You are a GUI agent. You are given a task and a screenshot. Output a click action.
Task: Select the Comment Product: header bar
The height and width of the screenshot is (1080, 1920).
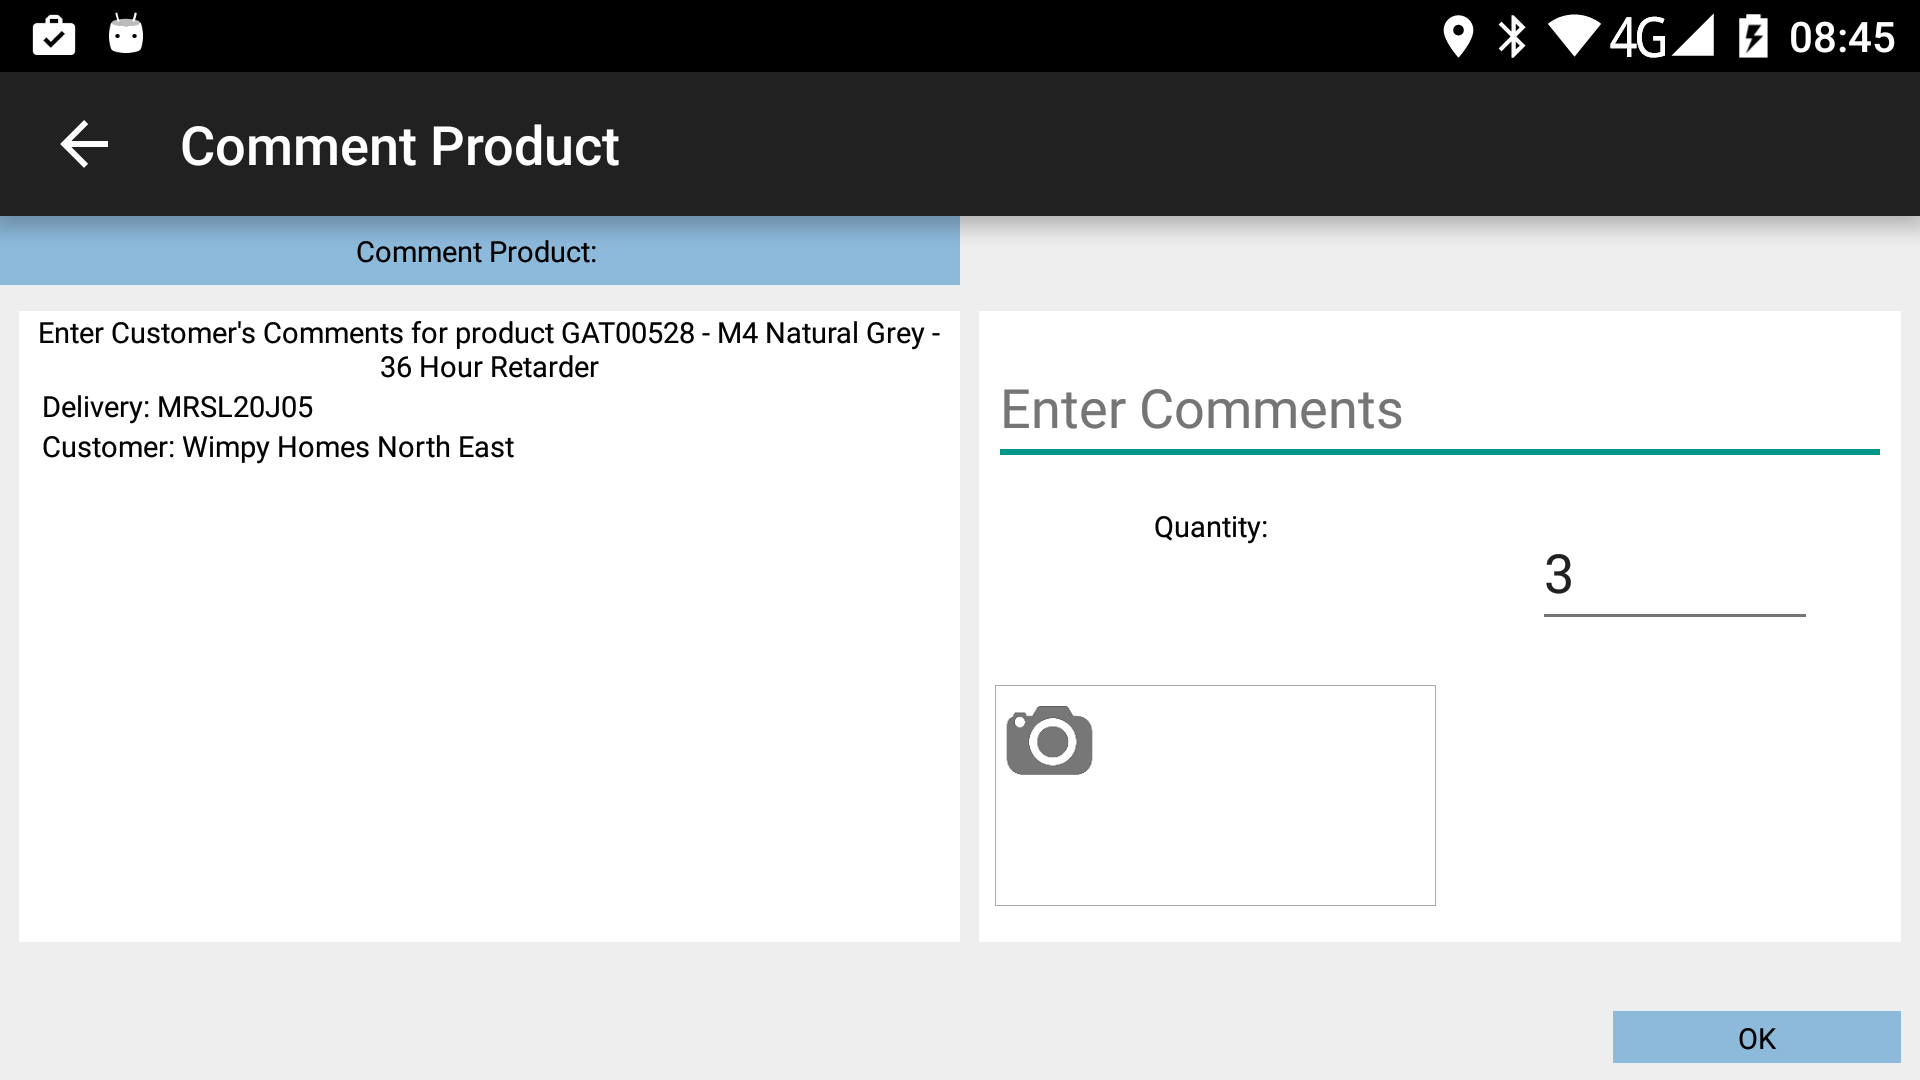[480, 251]
